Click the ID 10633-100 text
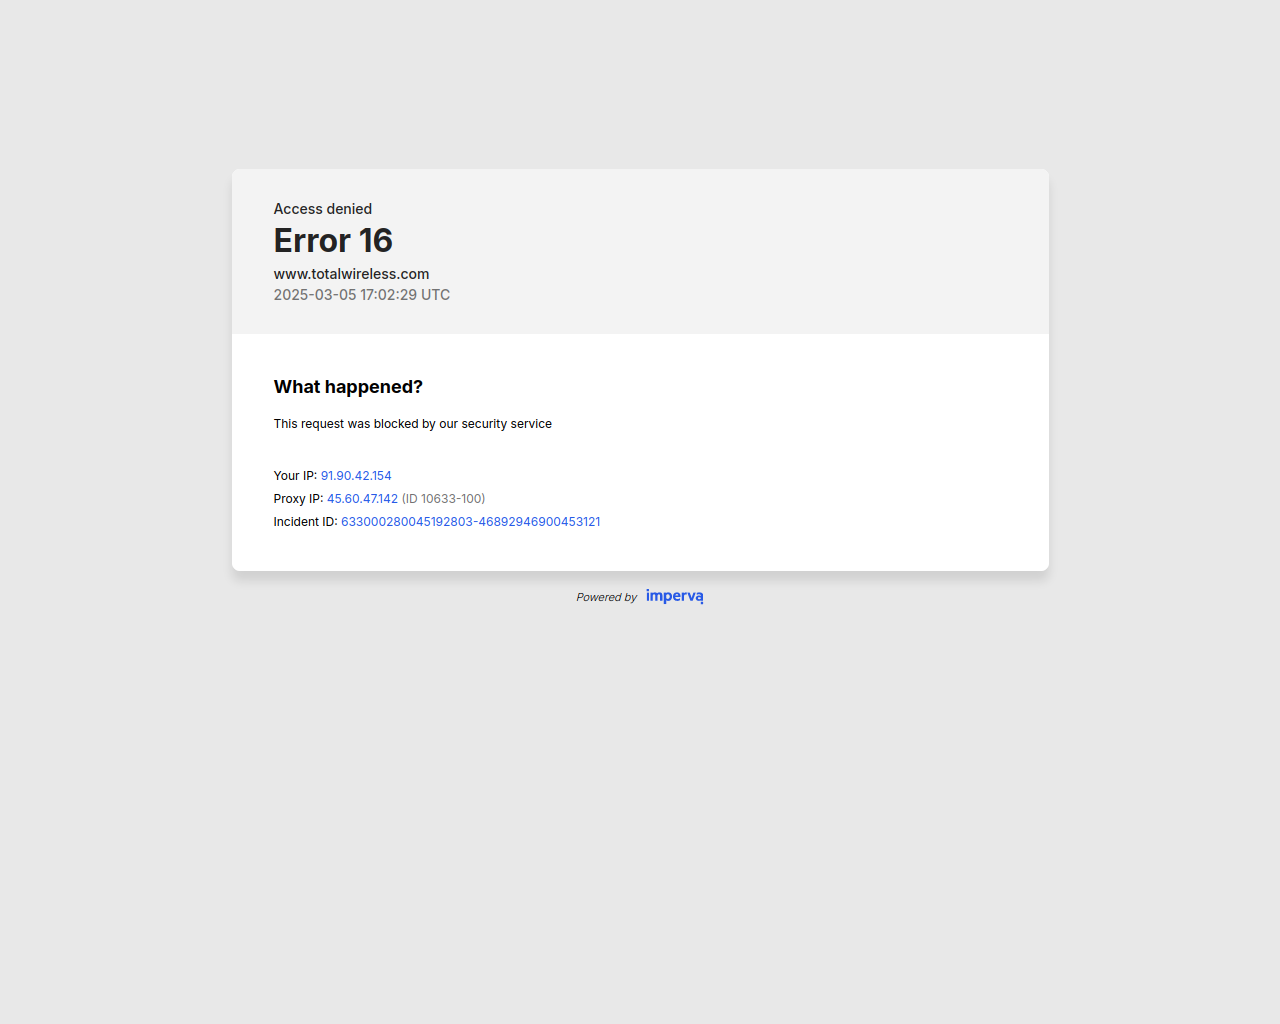The height and width of the screenshot is (1024, 1280). [443, 499]
